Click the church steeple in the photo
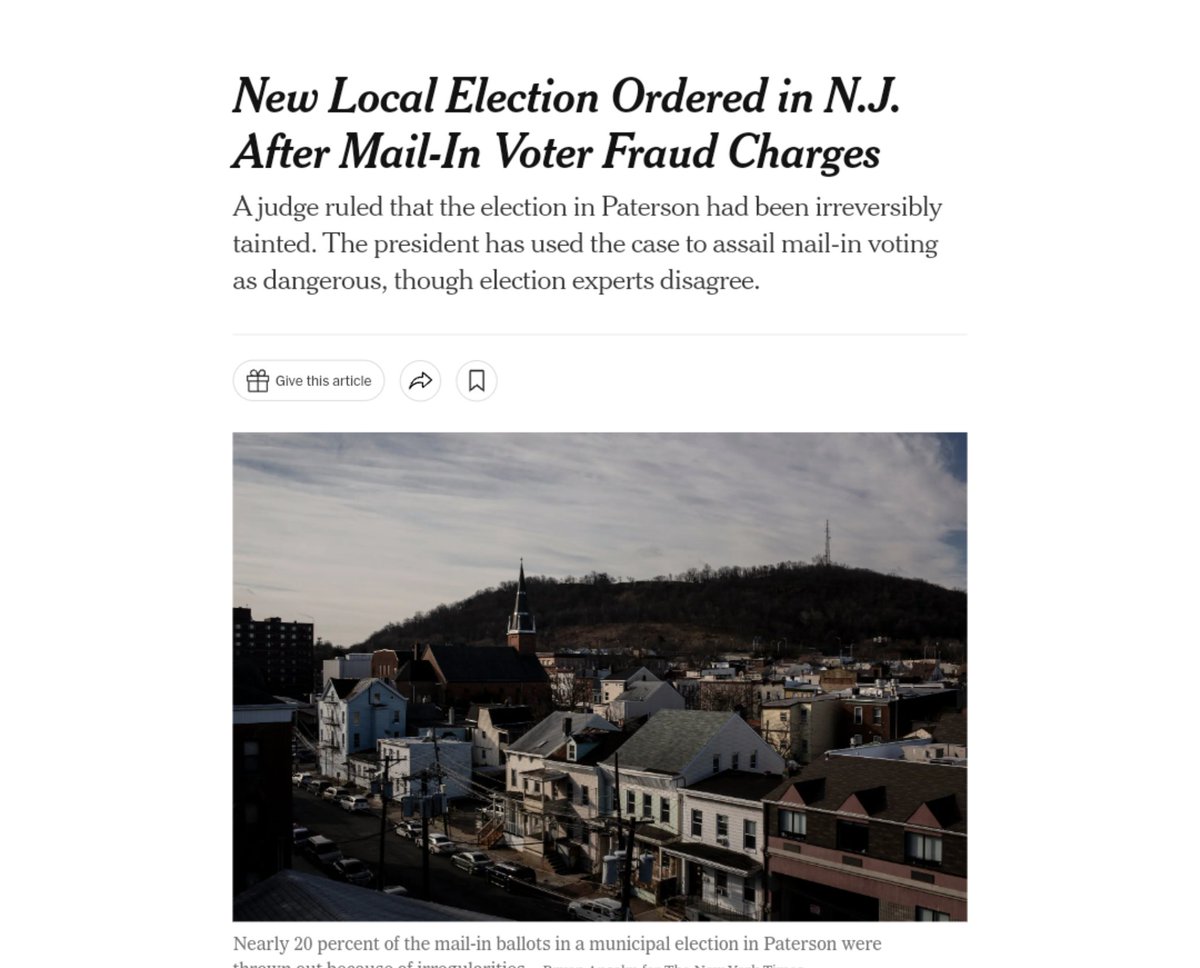 521,605
